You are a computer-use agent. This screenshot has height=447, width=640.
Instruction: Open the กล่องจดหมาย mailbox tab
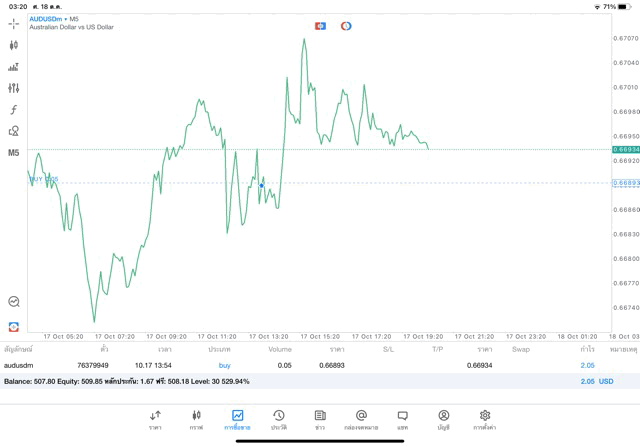click(x=361, y=420)
